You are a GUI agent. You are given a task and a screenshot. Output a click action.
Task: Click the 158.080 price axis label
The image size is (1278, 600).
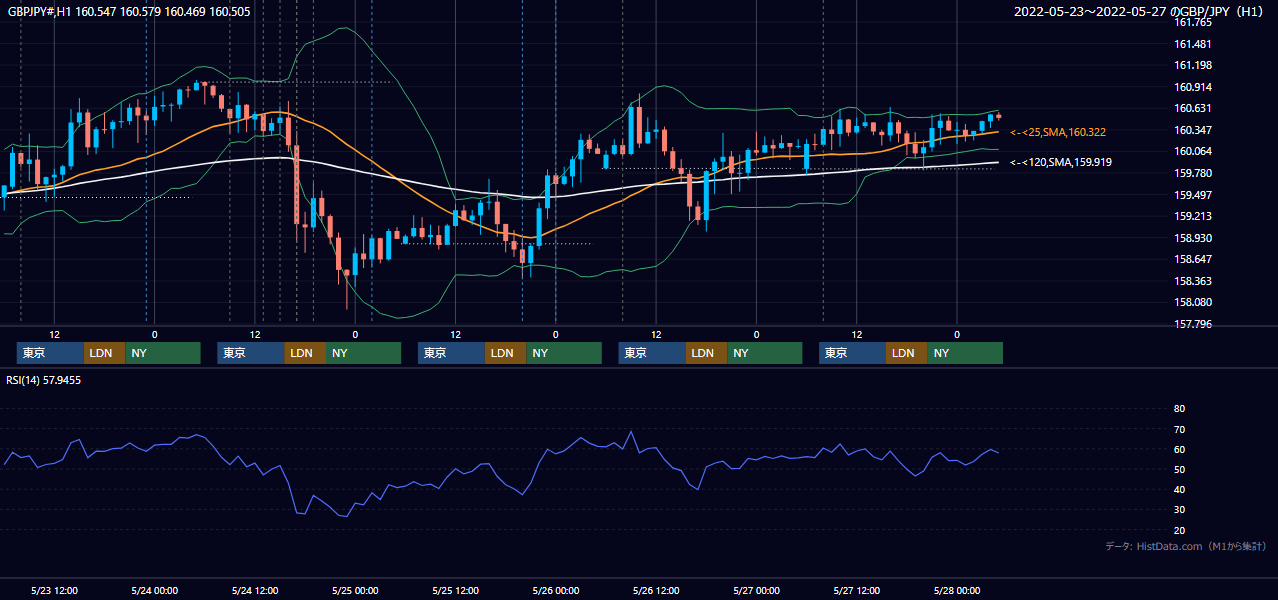[1193, 302]
